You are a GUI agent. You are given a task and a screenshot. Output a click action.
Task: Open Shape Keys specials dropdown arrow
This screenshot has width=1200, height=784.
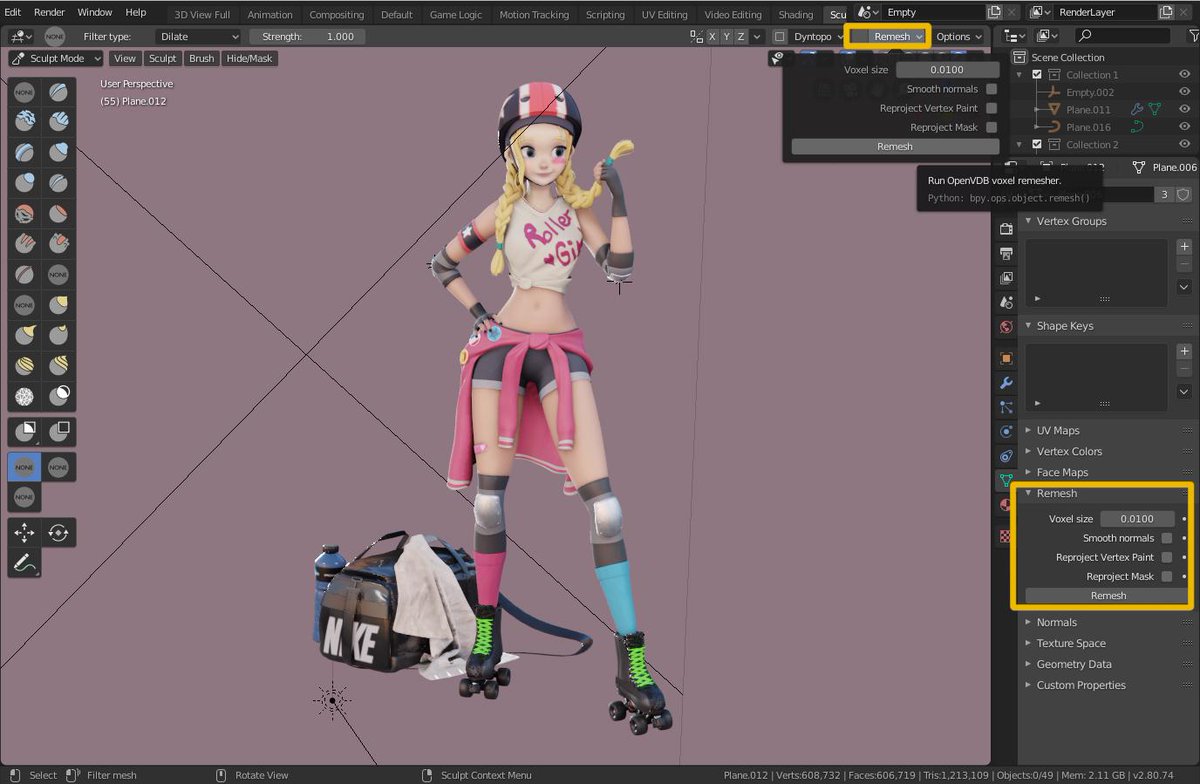1184,392
